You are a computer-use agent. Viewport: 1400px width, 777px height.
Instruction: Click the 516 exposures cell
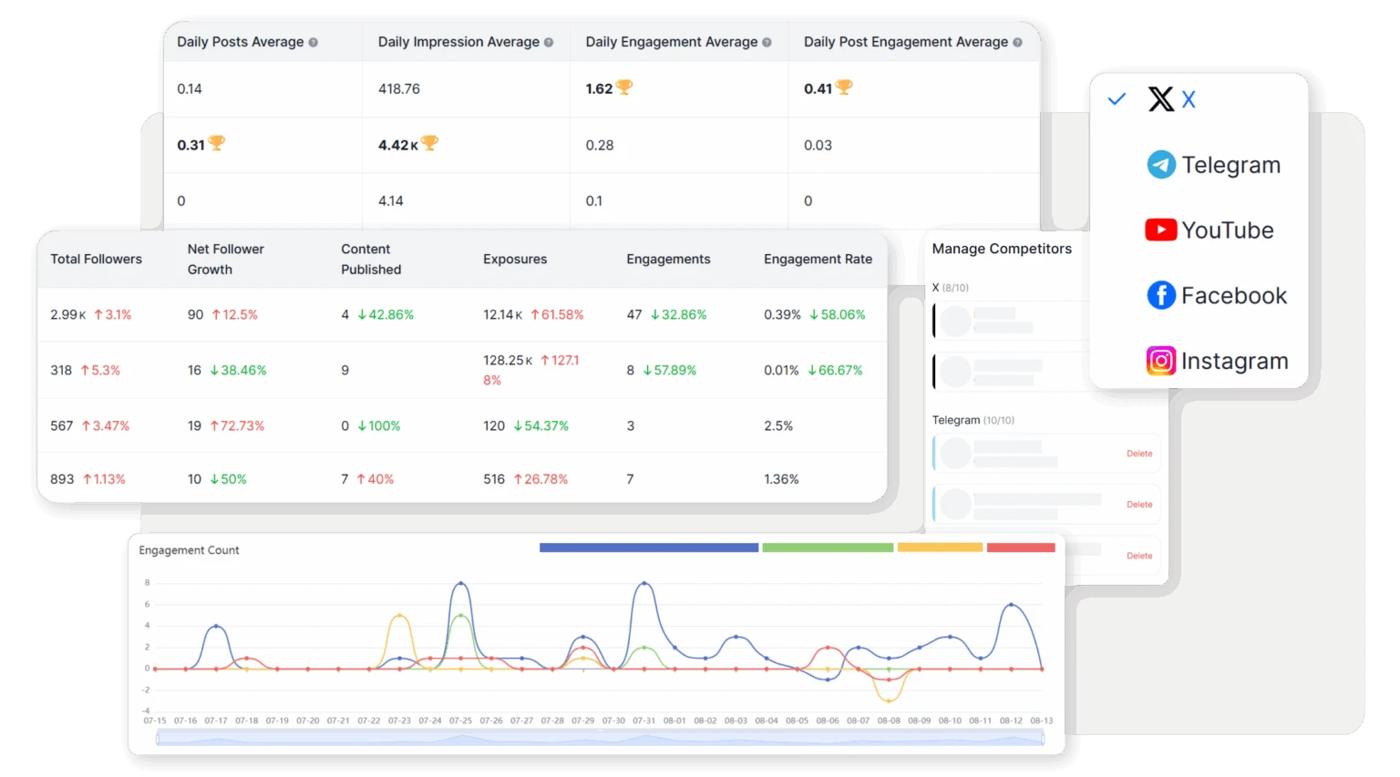point(526,479)
